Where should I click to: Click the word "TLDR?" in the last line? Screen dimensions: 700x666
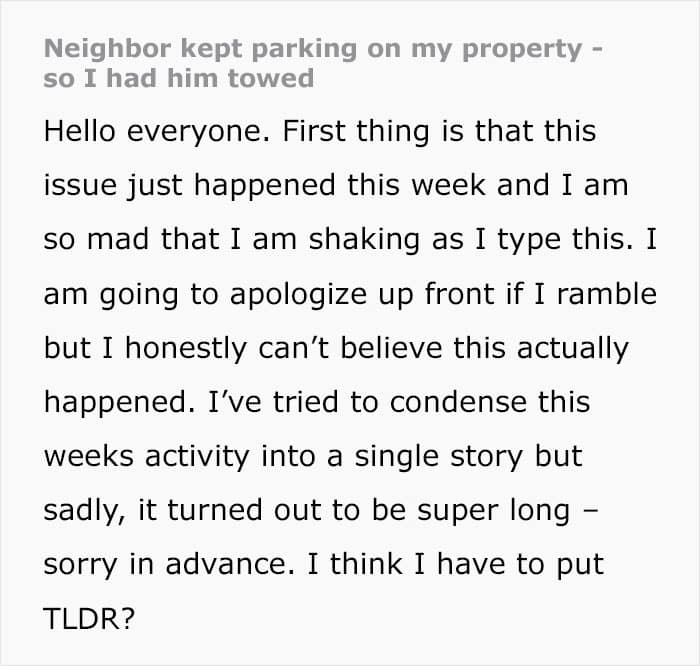pos(89,619)
